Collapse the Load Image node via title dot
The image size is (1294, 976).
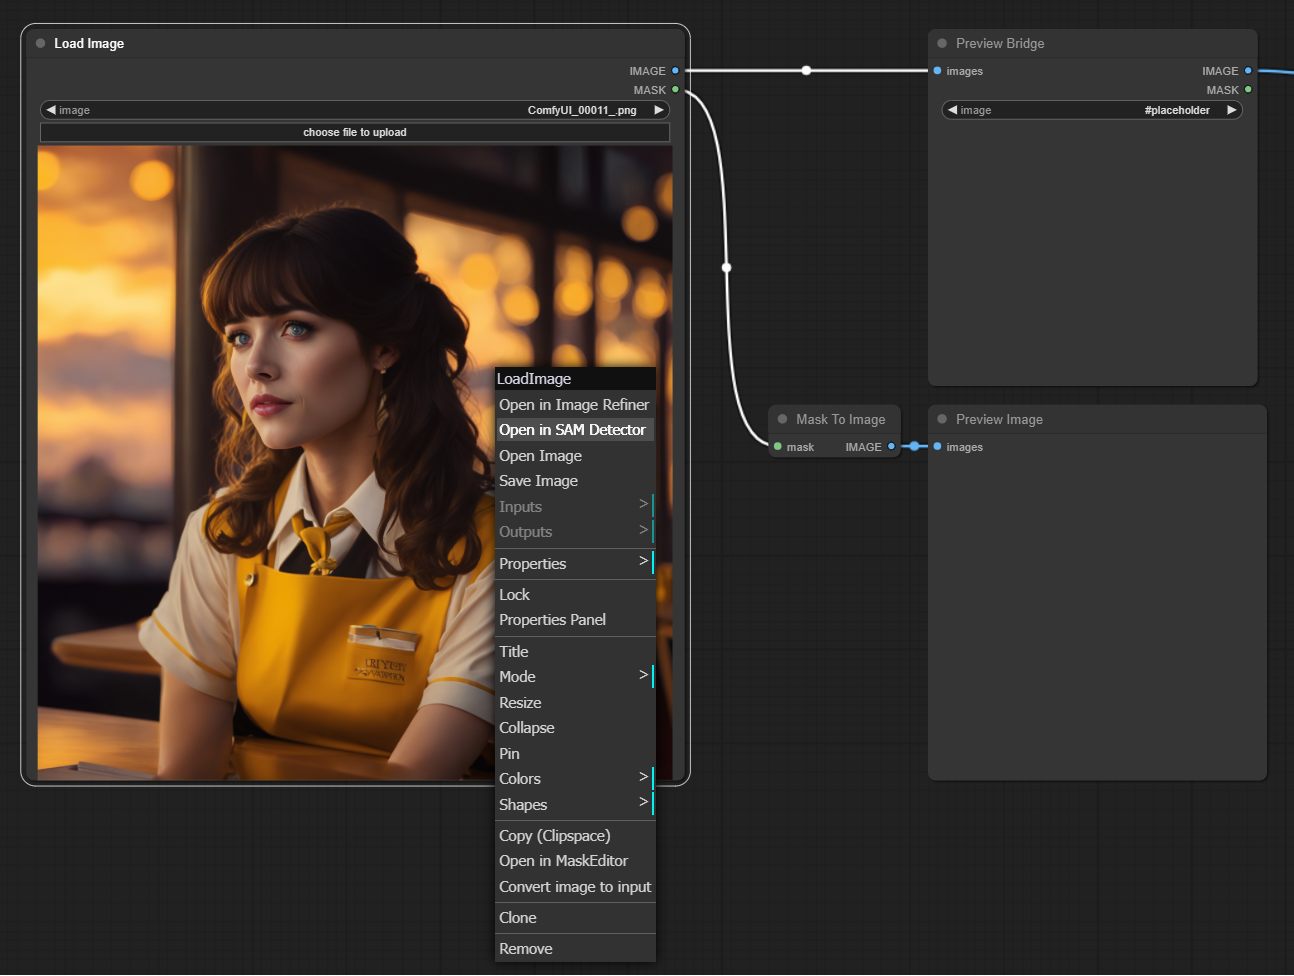41,44
